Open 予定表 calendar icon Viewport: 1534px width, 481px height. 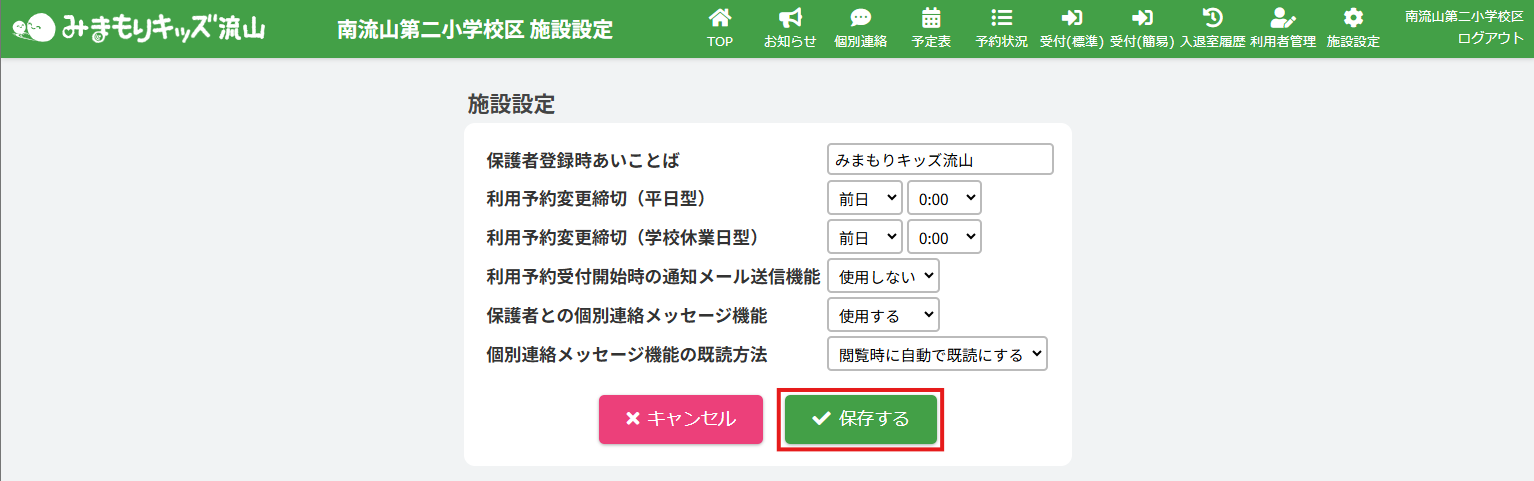tap(931, 18)
